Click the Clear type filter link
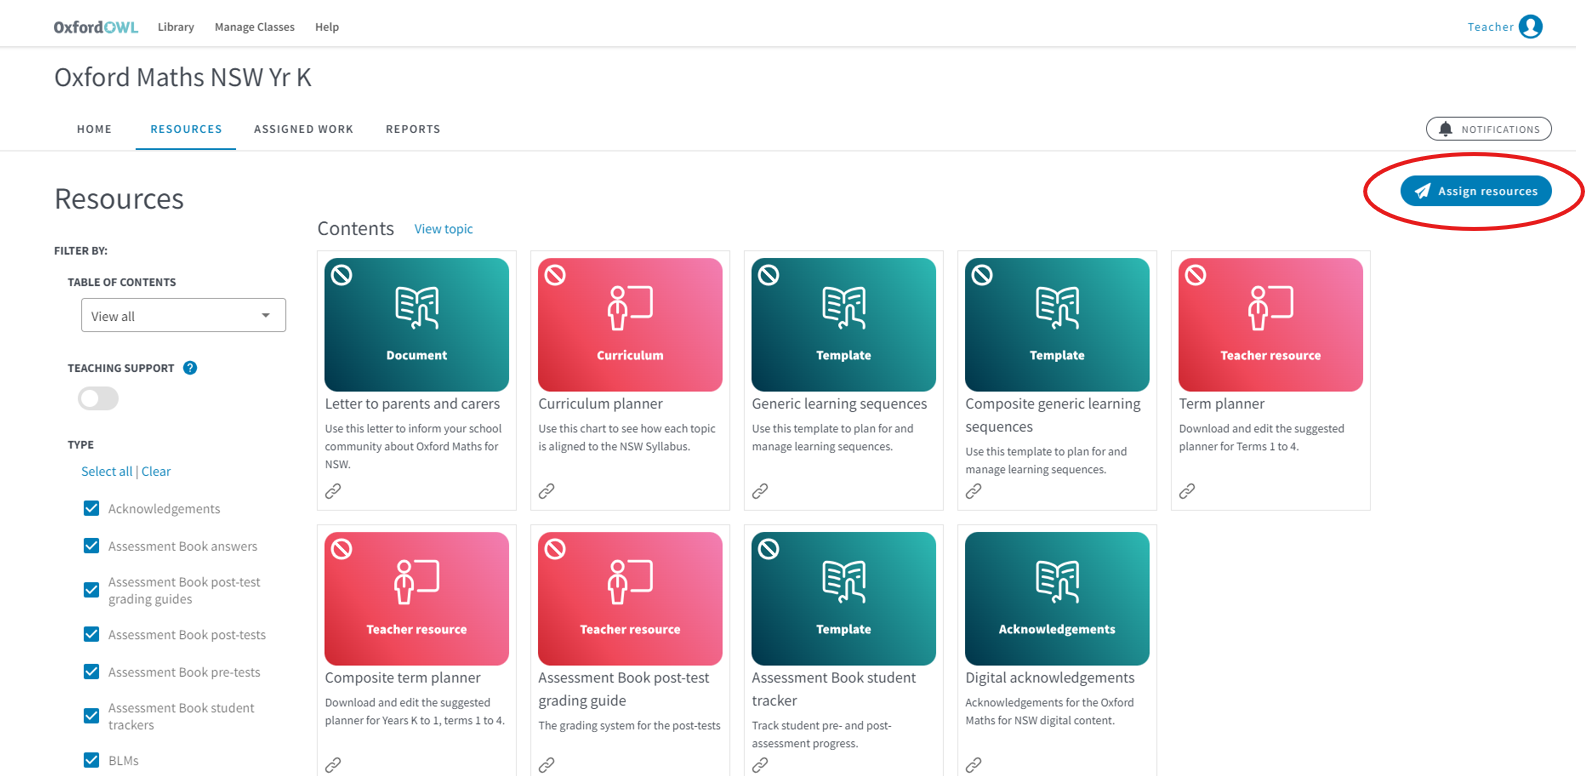 point(156,471)
